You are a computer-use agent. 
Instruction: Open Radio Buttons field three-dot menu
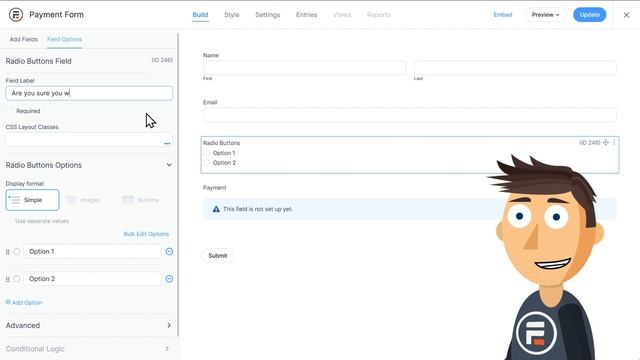click(x=614, y=142)
